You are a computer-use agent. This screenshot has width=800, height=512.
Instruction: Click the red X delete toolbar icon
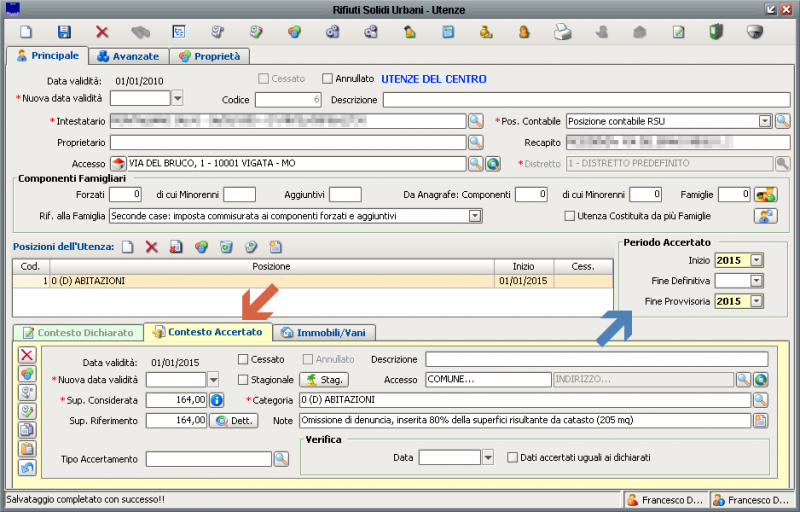click(x=102, y=32)
